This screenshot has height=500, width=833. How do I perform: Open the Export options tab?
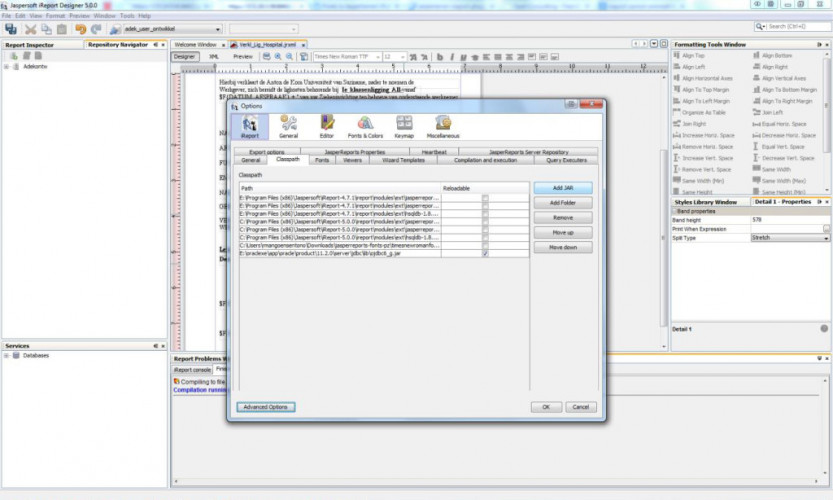[x=267, y=152]
